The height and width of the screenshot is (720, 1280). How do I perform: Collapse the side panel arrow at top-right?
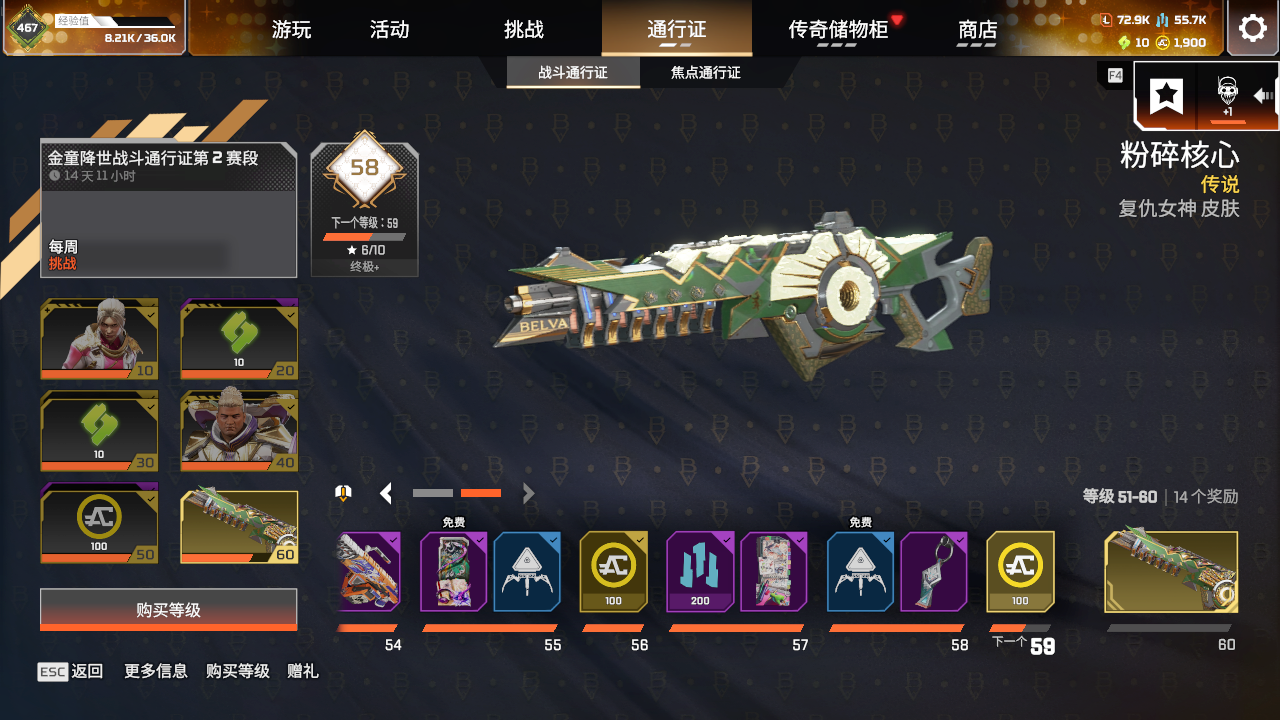(1264, 96)
